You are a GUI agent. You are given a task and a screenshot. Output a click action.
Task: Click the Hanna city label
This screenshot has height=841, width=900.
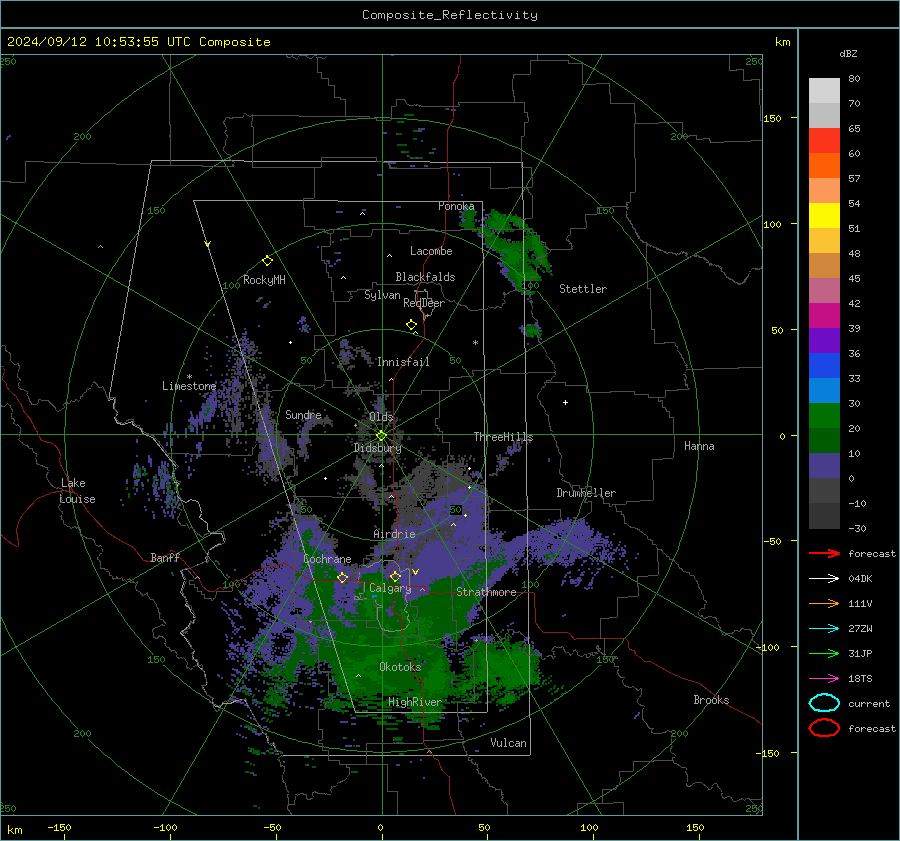(699, 446)
